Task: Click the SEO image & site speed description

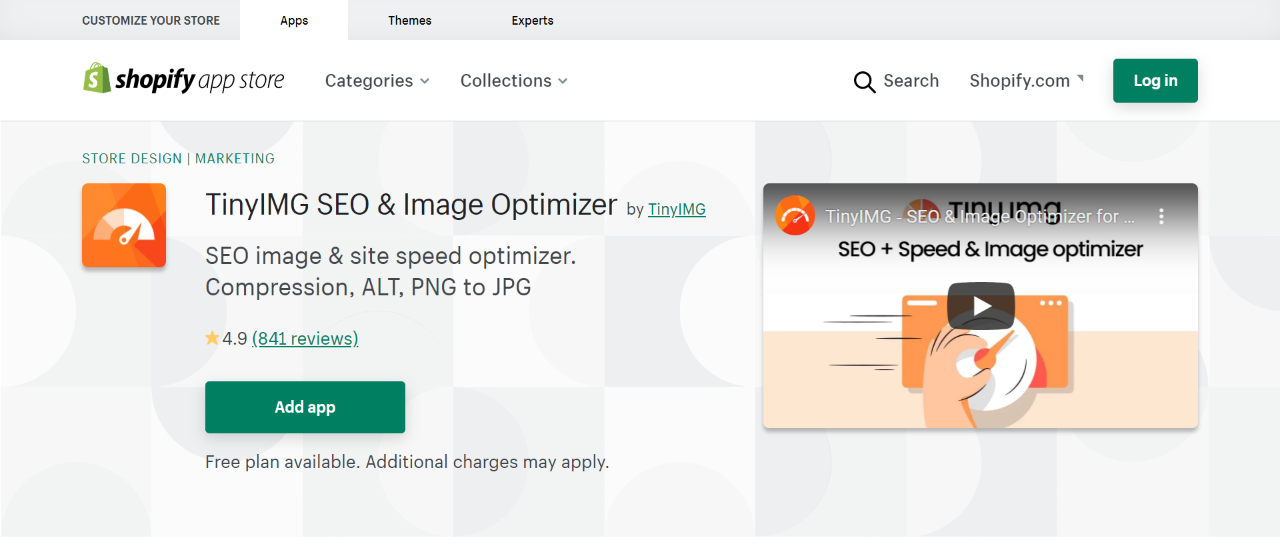Action: 391,272
